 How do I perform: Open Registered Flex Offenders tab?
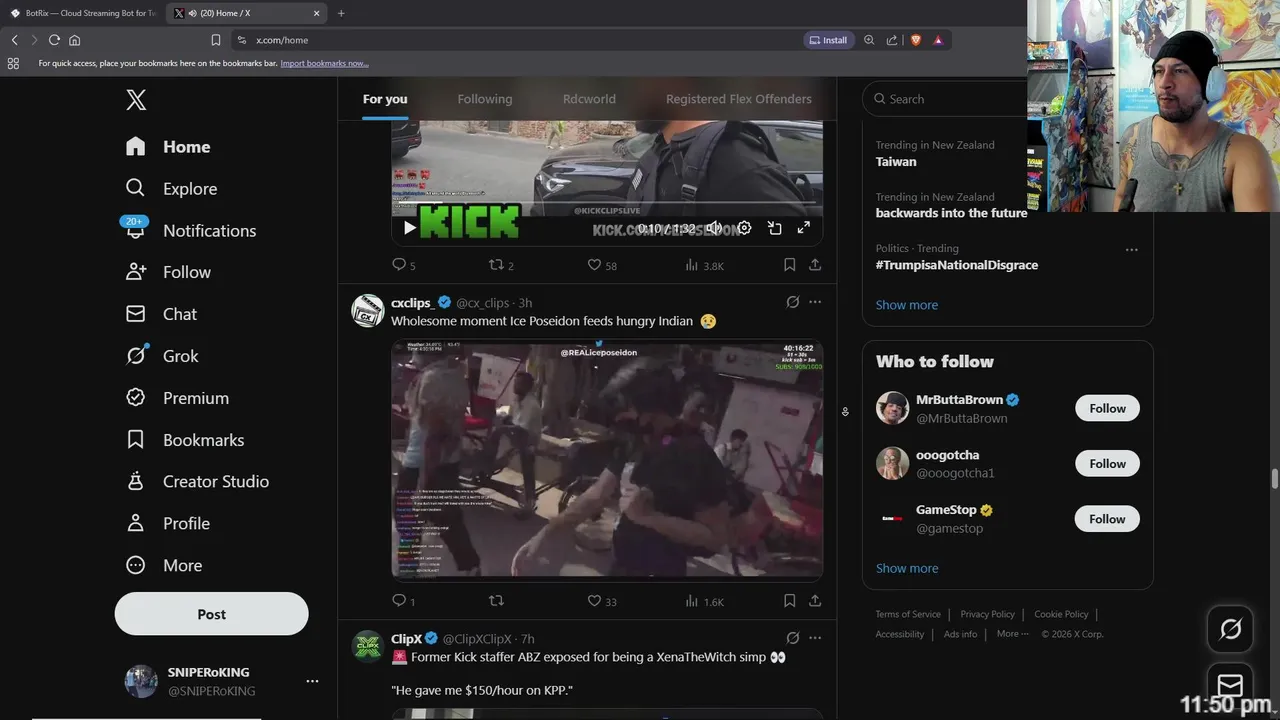(x=739, y=99)
